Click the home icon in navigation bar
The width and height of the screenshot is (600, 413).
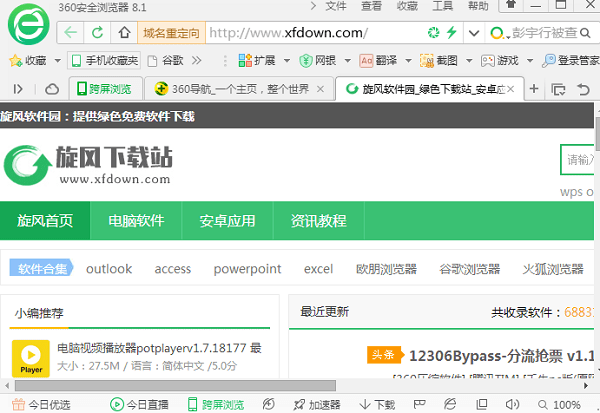124,33
